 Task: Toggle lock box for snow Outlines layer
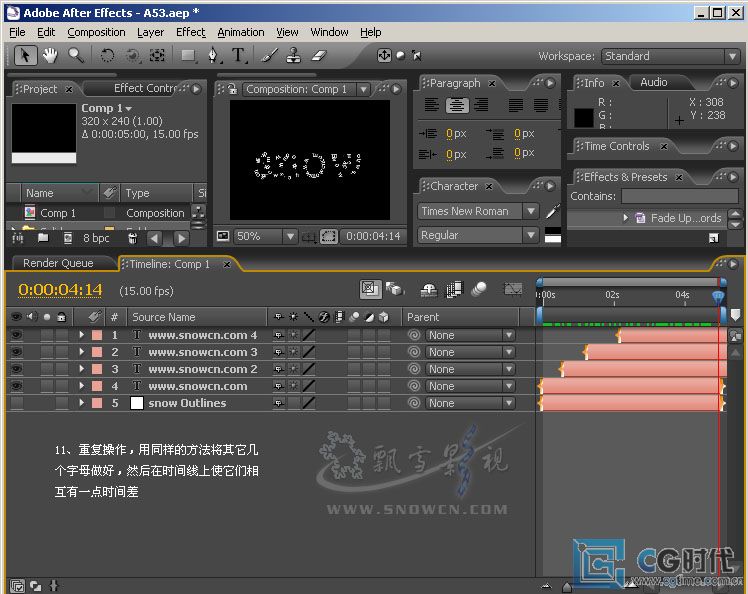[x=62, y=403]
